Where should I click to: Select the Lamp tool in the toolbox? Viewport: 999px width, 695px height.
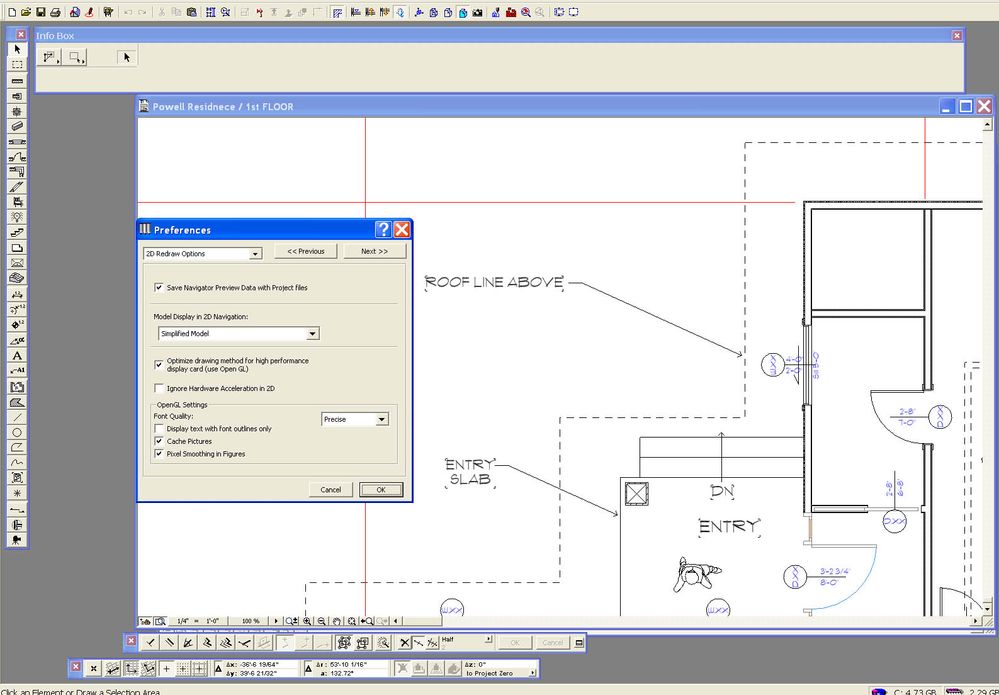coord(18,216)
